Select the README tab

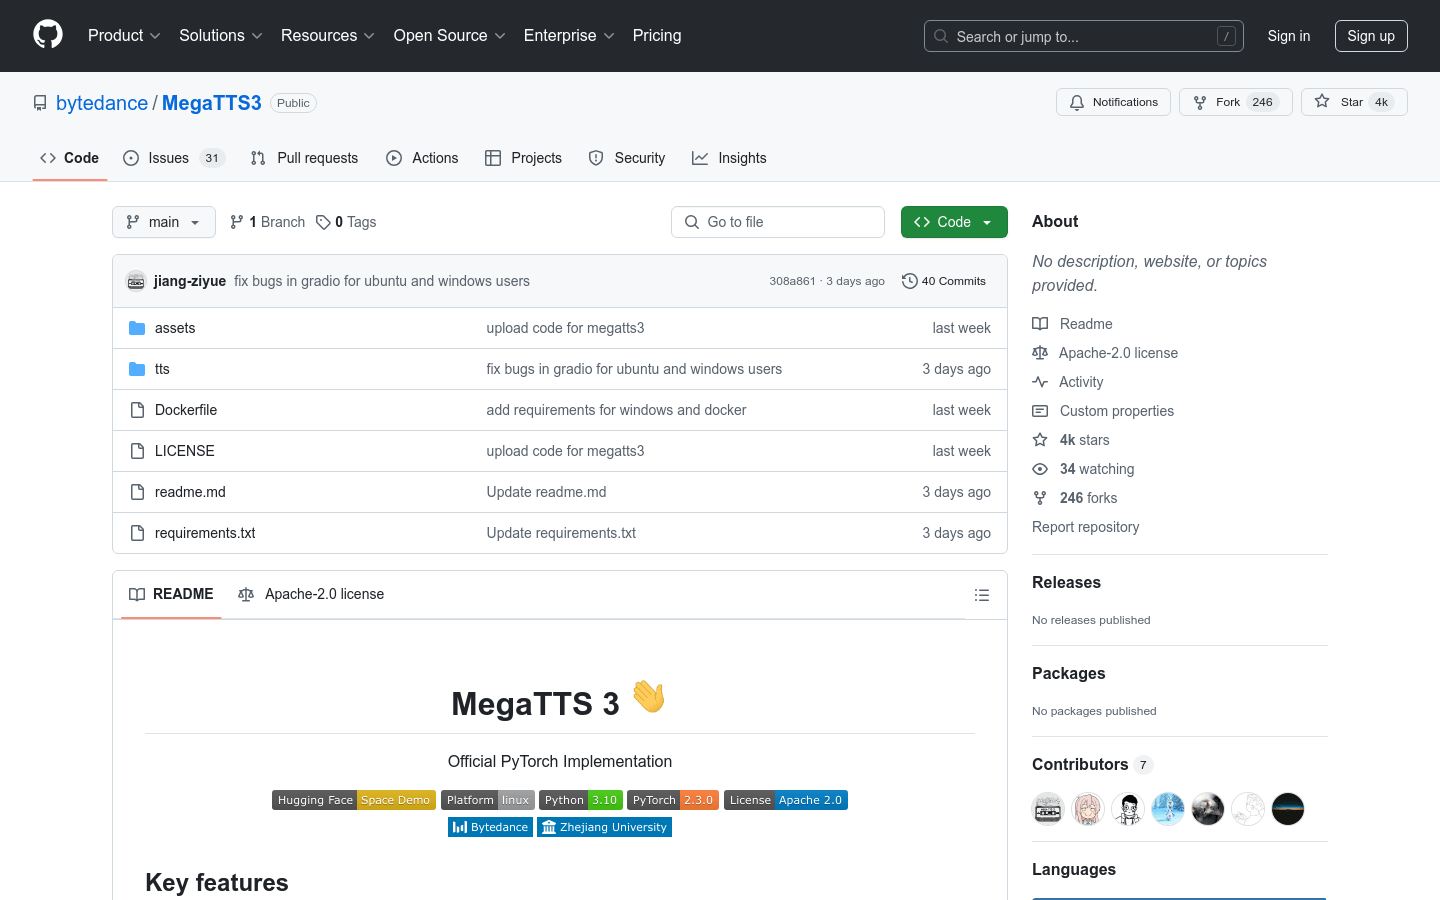point(171,594)
